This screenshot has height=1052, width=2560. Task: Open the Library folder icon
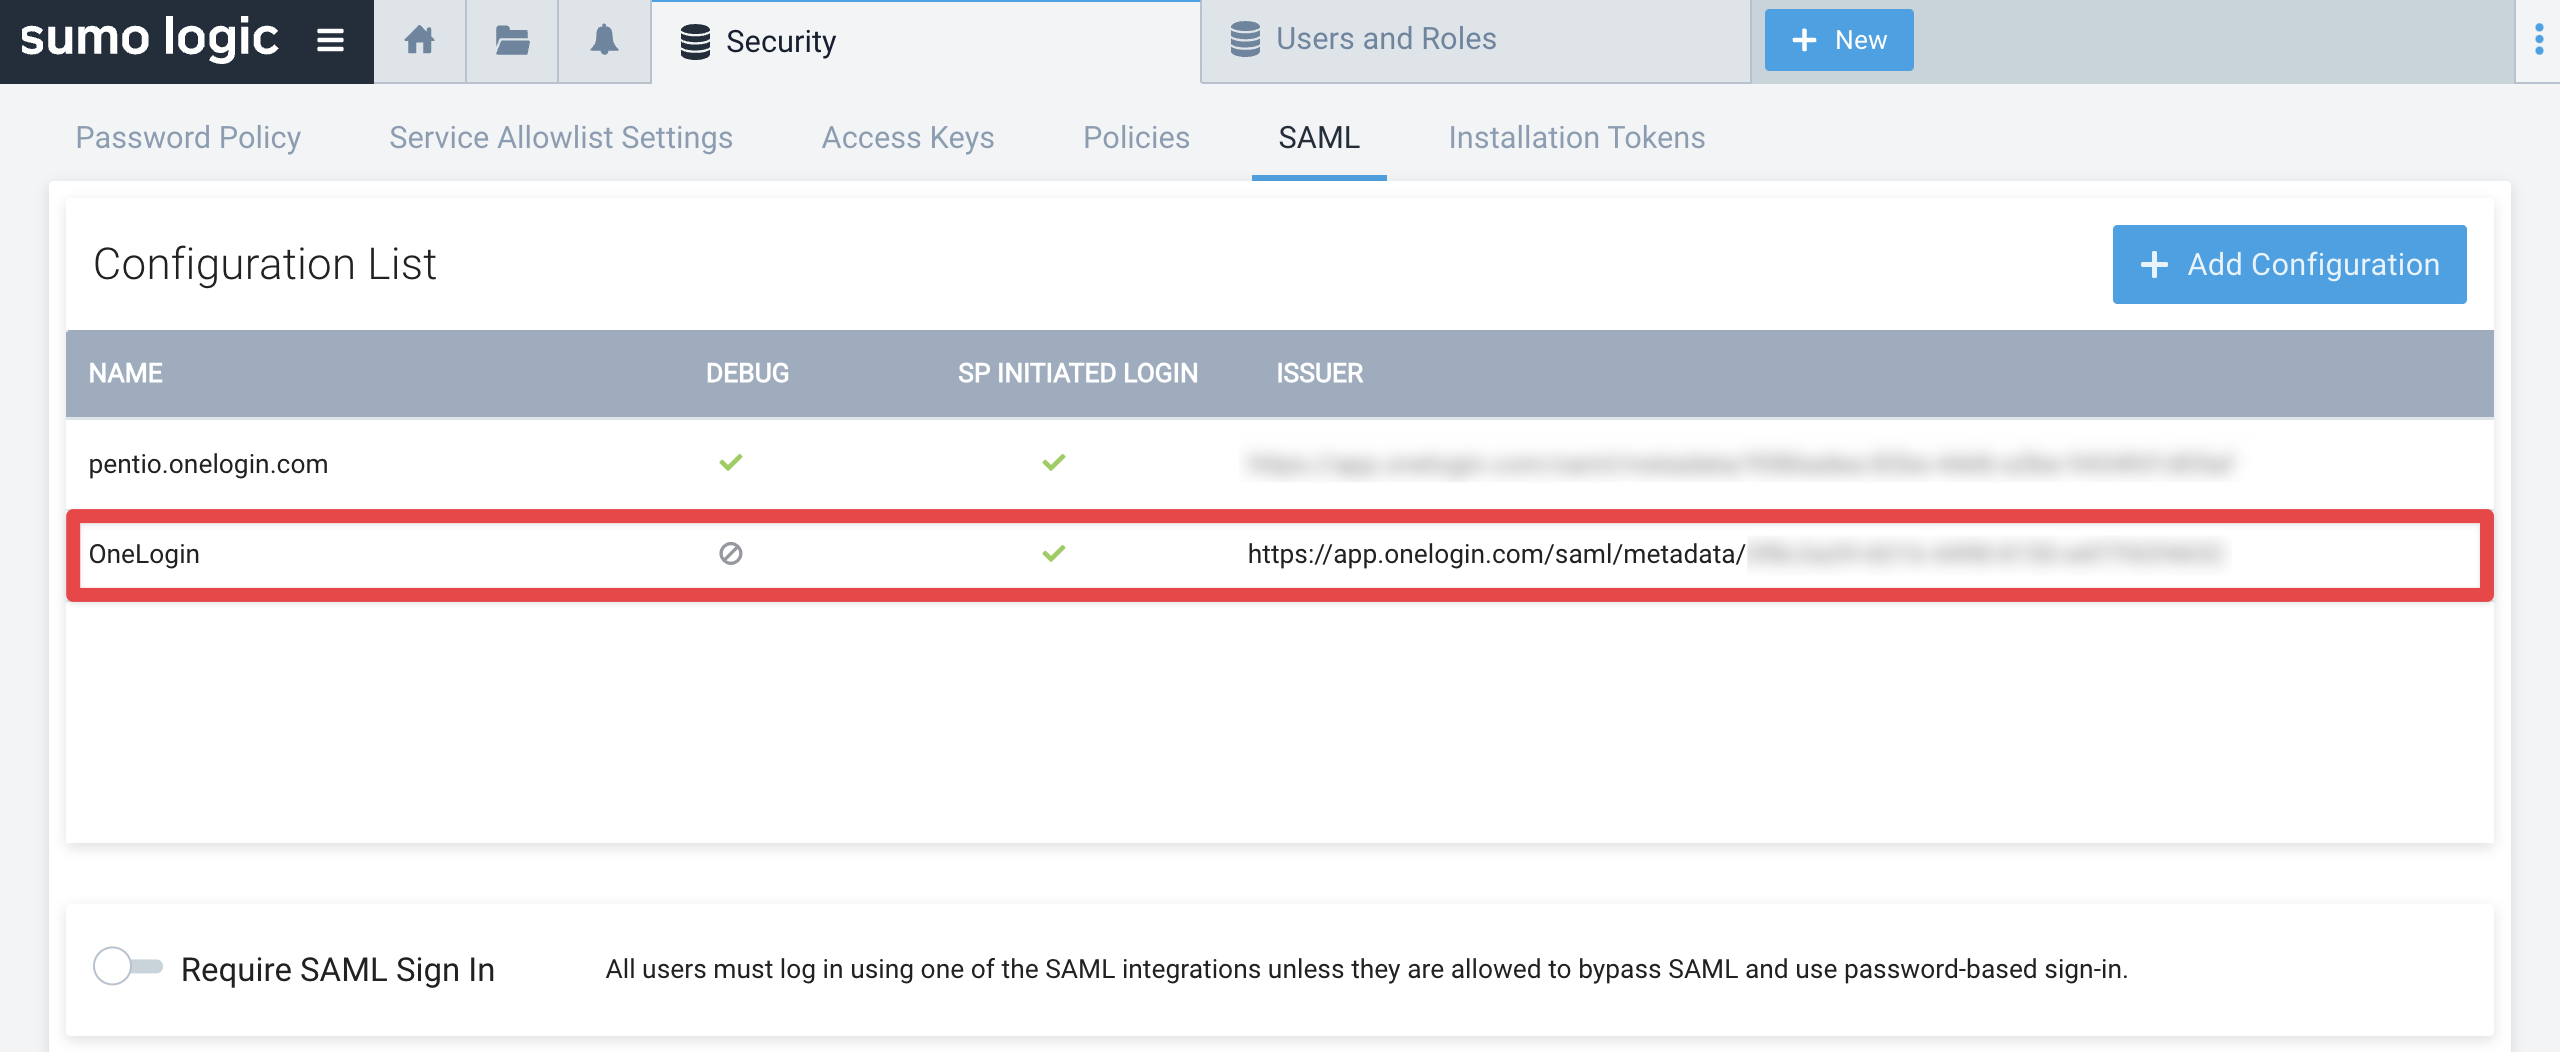512,40
